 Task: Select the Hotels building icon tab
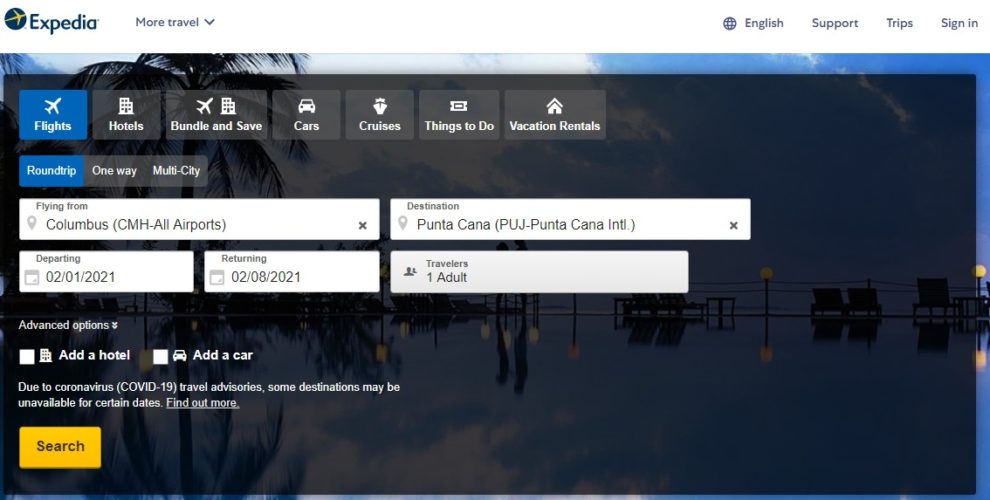click(x=126, y=106)
